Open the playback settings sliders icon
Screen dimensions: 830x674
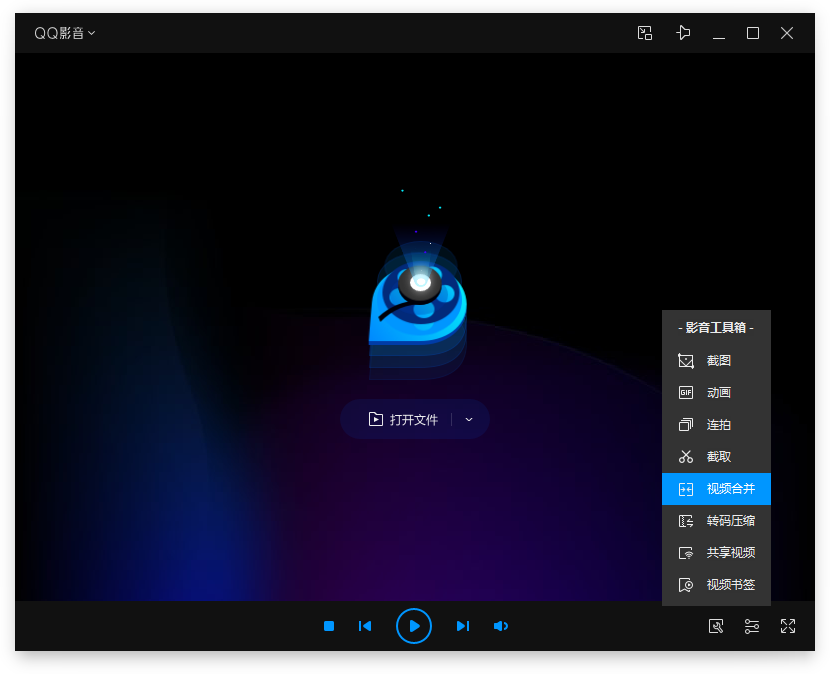752,626
